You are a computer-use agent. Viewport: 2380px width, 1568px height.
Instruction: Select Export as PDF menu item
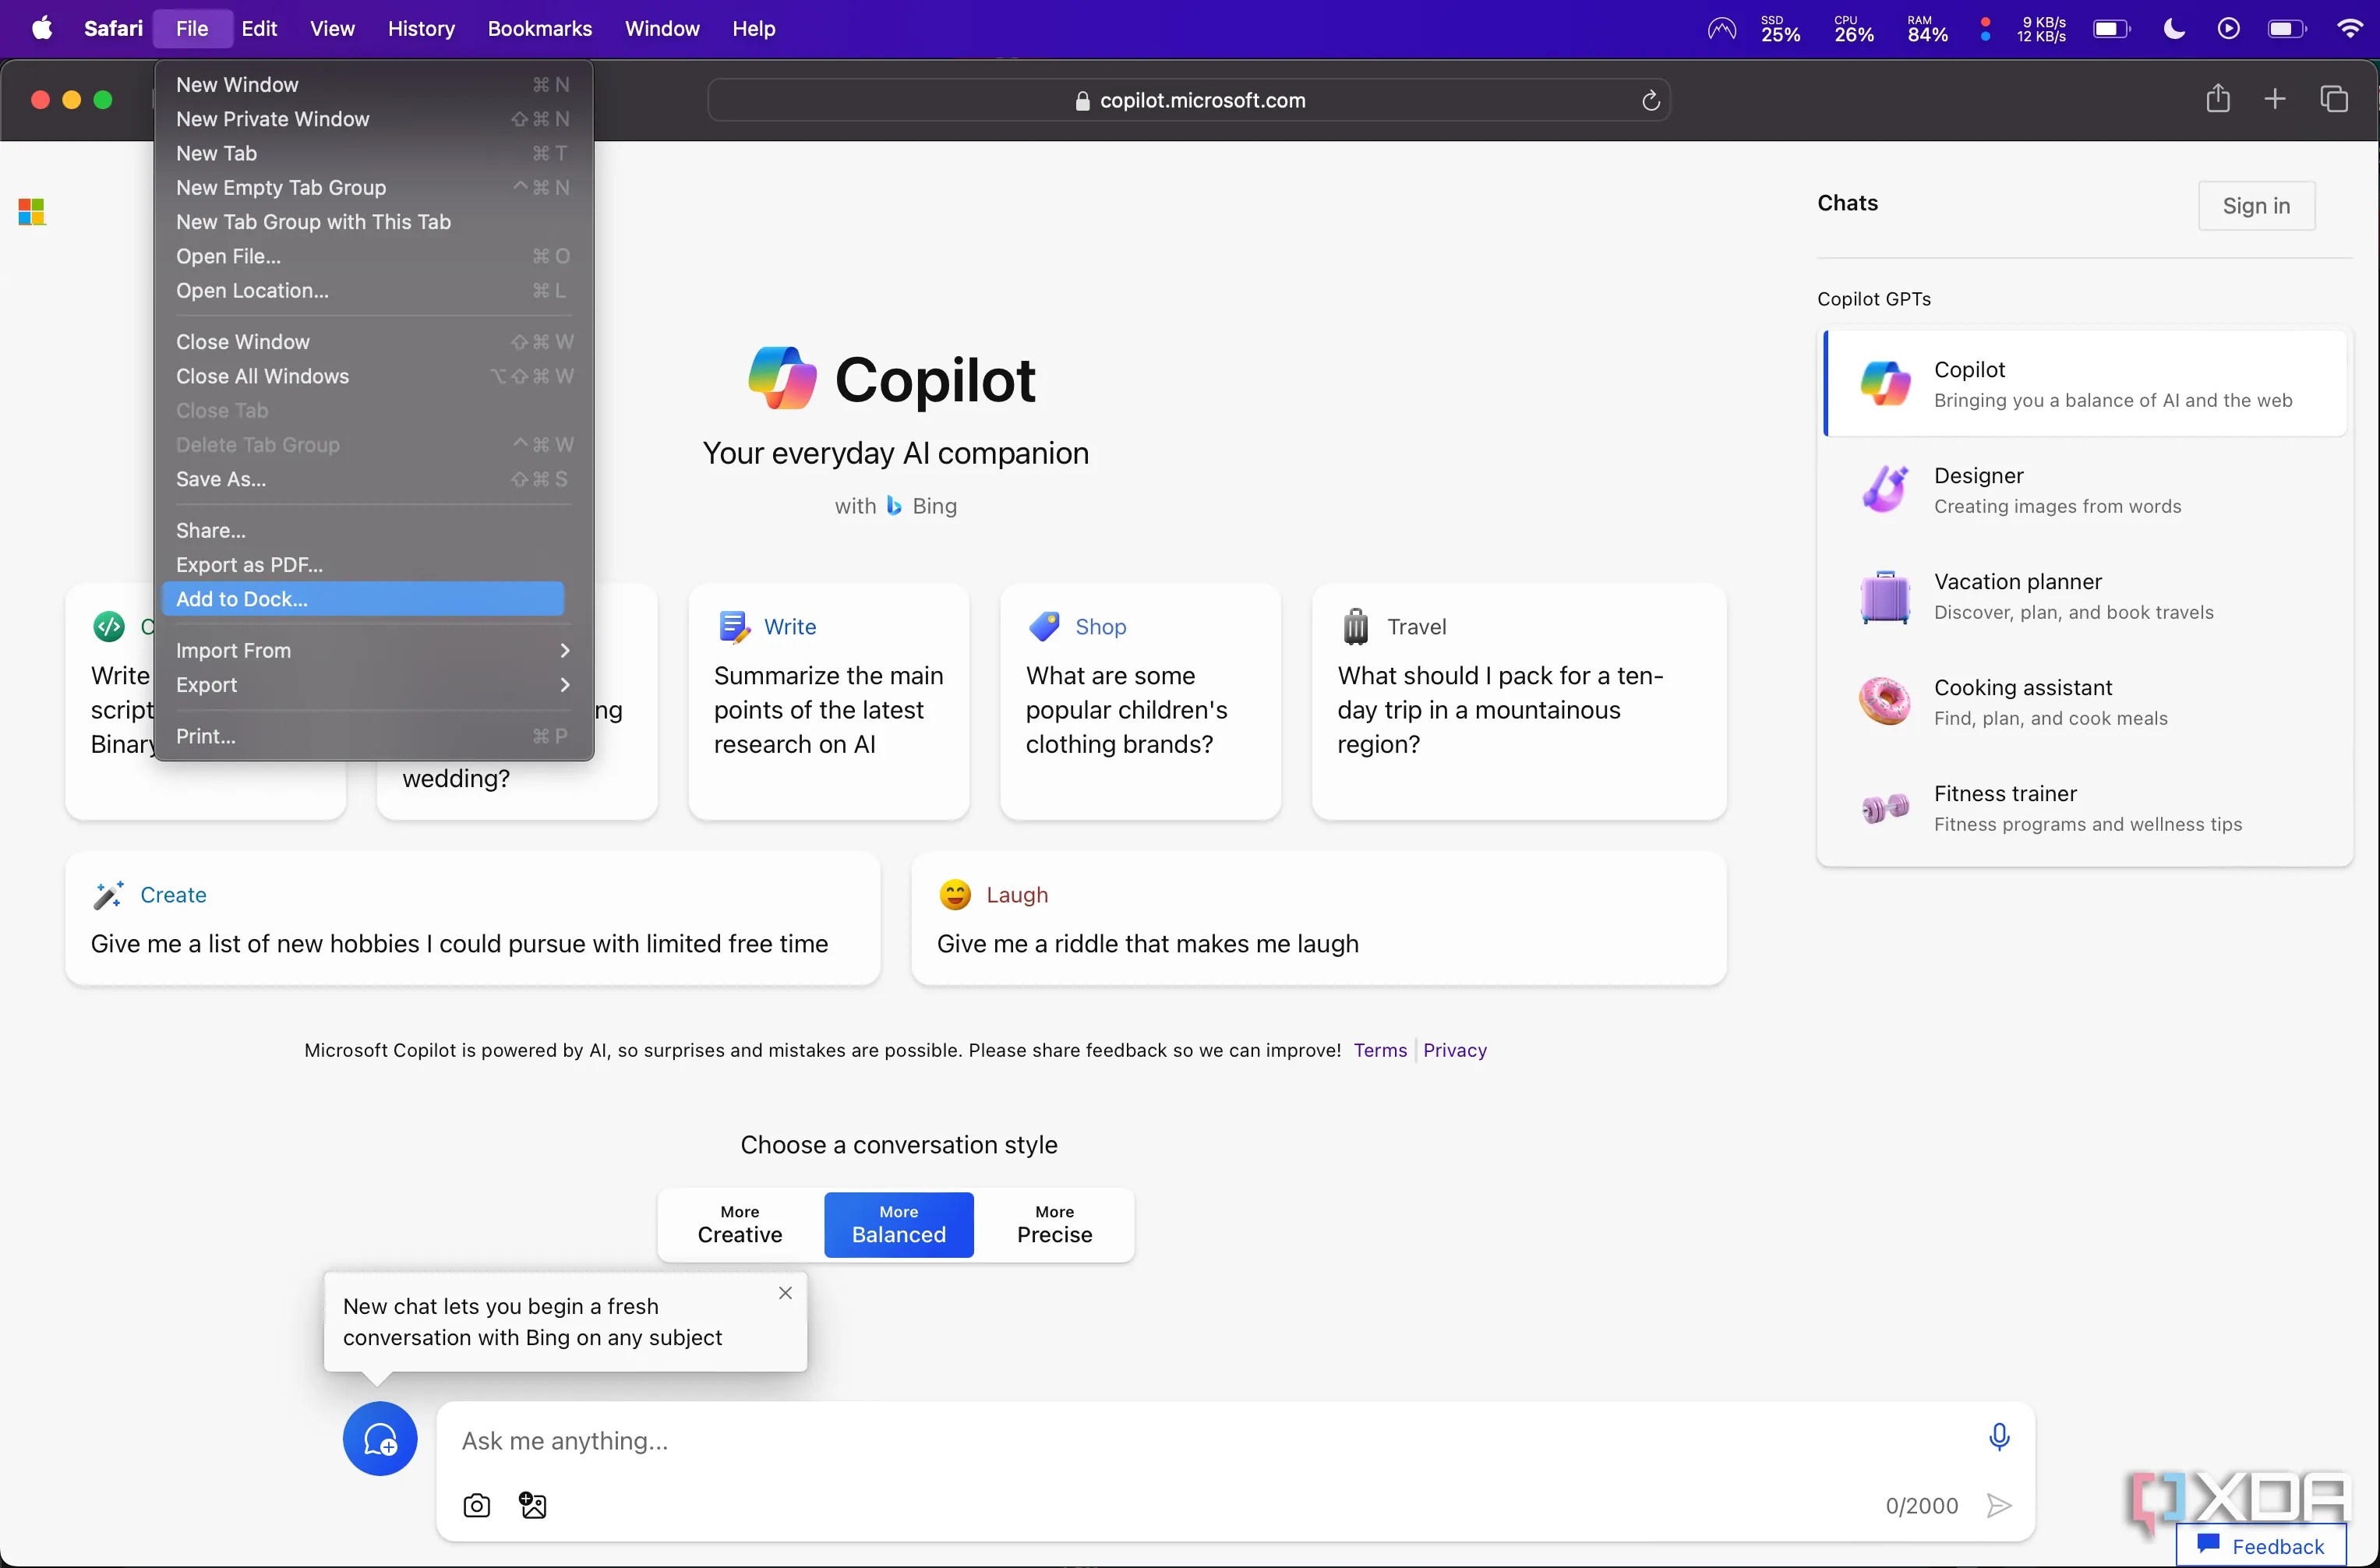point(374,565)
